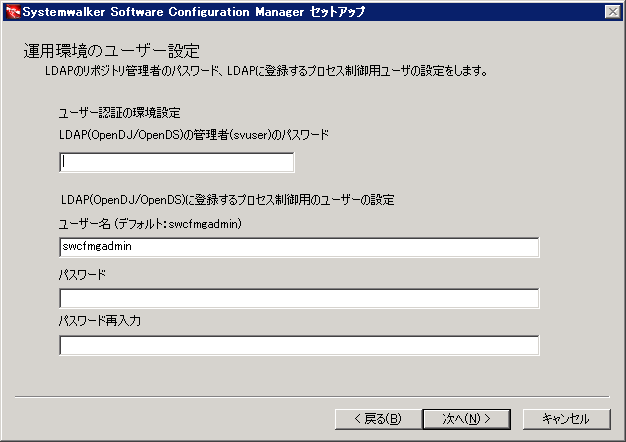The image size is (626, 442).
Task: Click the パスワード label above the third field
Action: pyautogui.click(x=82, y=275)
